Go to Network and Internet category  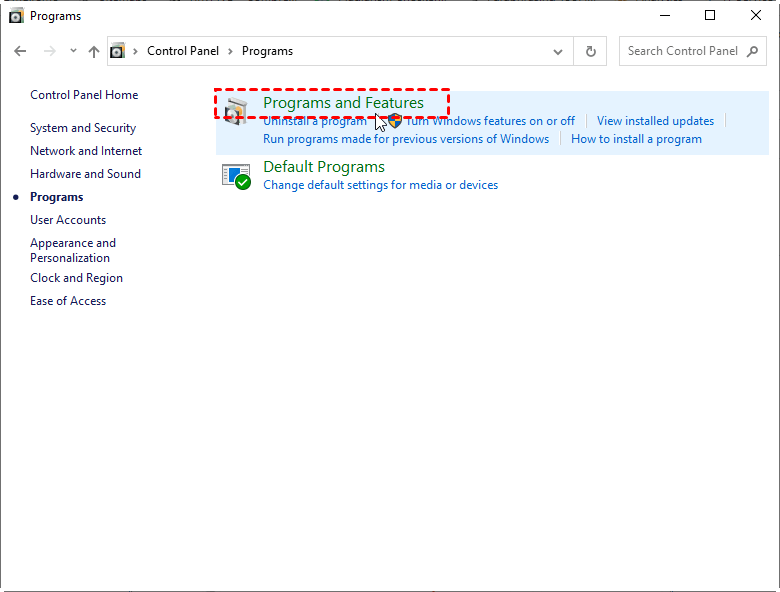[86, 151]
